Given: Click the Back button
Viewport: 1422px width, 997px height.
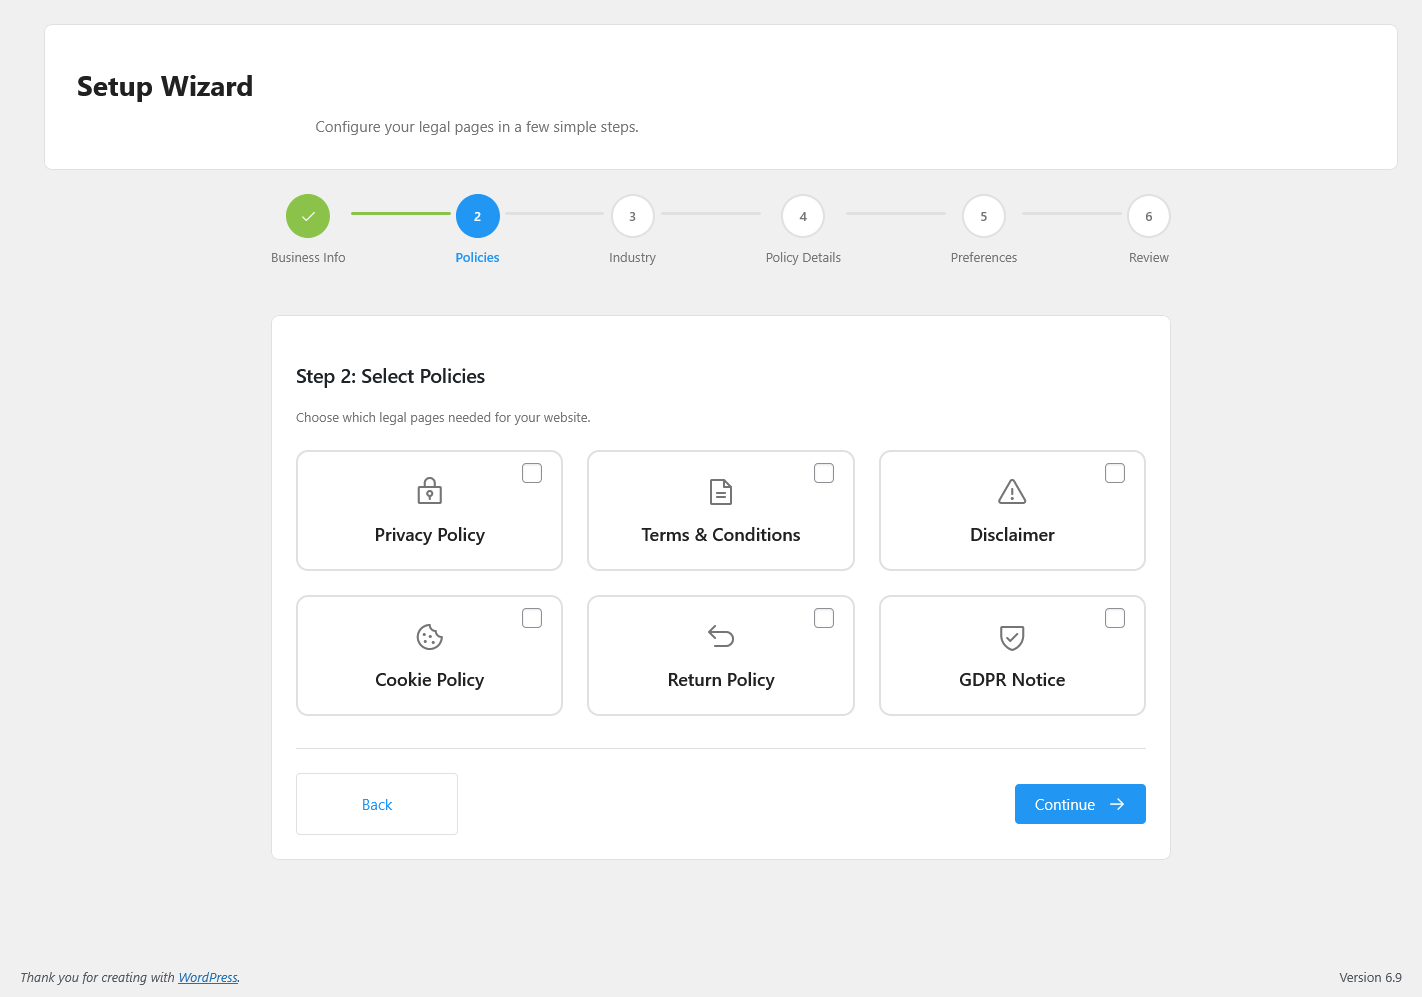Looking at the screenshot, I should [x=377, y=804].
